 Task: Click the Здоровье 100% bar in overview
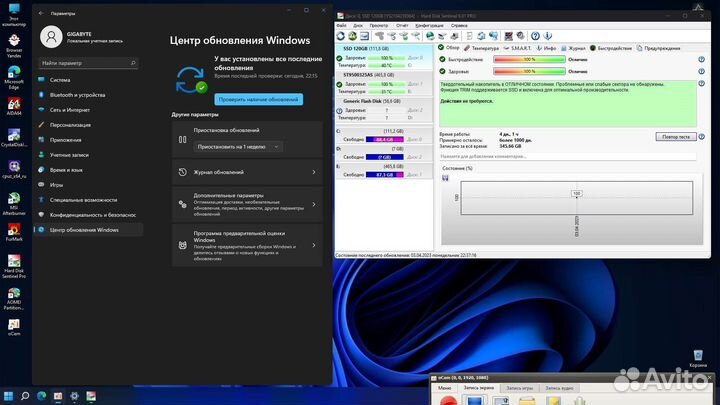coord(529,72)
